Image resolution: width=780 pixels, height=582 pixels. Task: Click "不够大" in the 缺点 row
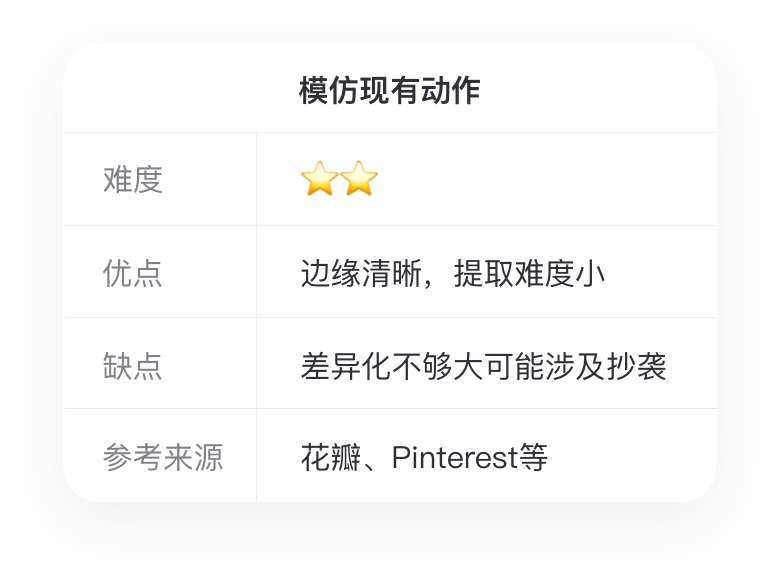click(x=437, y=365)
